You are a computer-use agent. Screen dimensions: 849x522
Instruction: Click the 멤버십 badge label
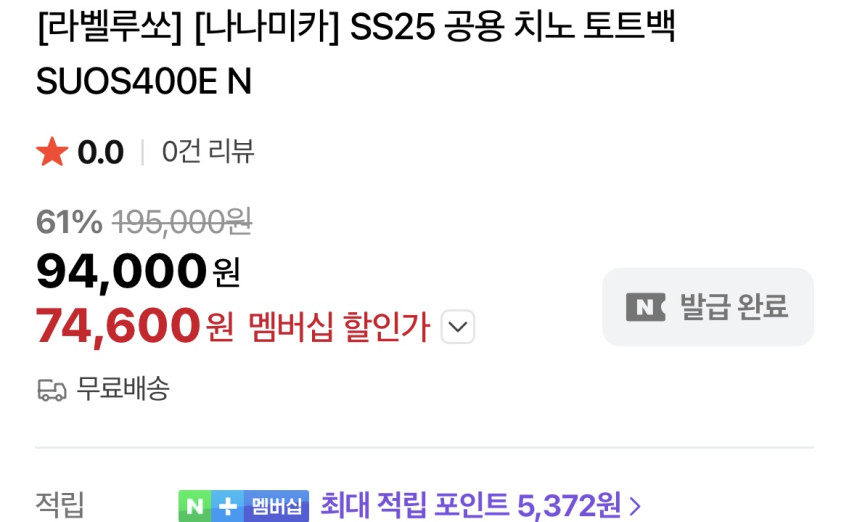click(276, 506)
